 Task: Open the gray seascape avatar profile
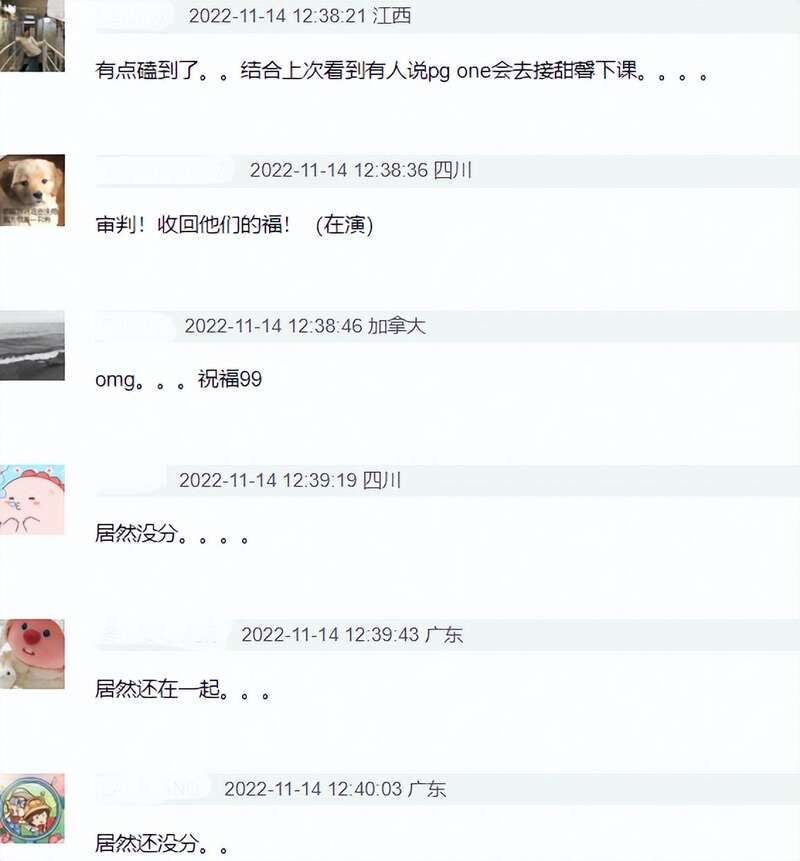[32, 345]
